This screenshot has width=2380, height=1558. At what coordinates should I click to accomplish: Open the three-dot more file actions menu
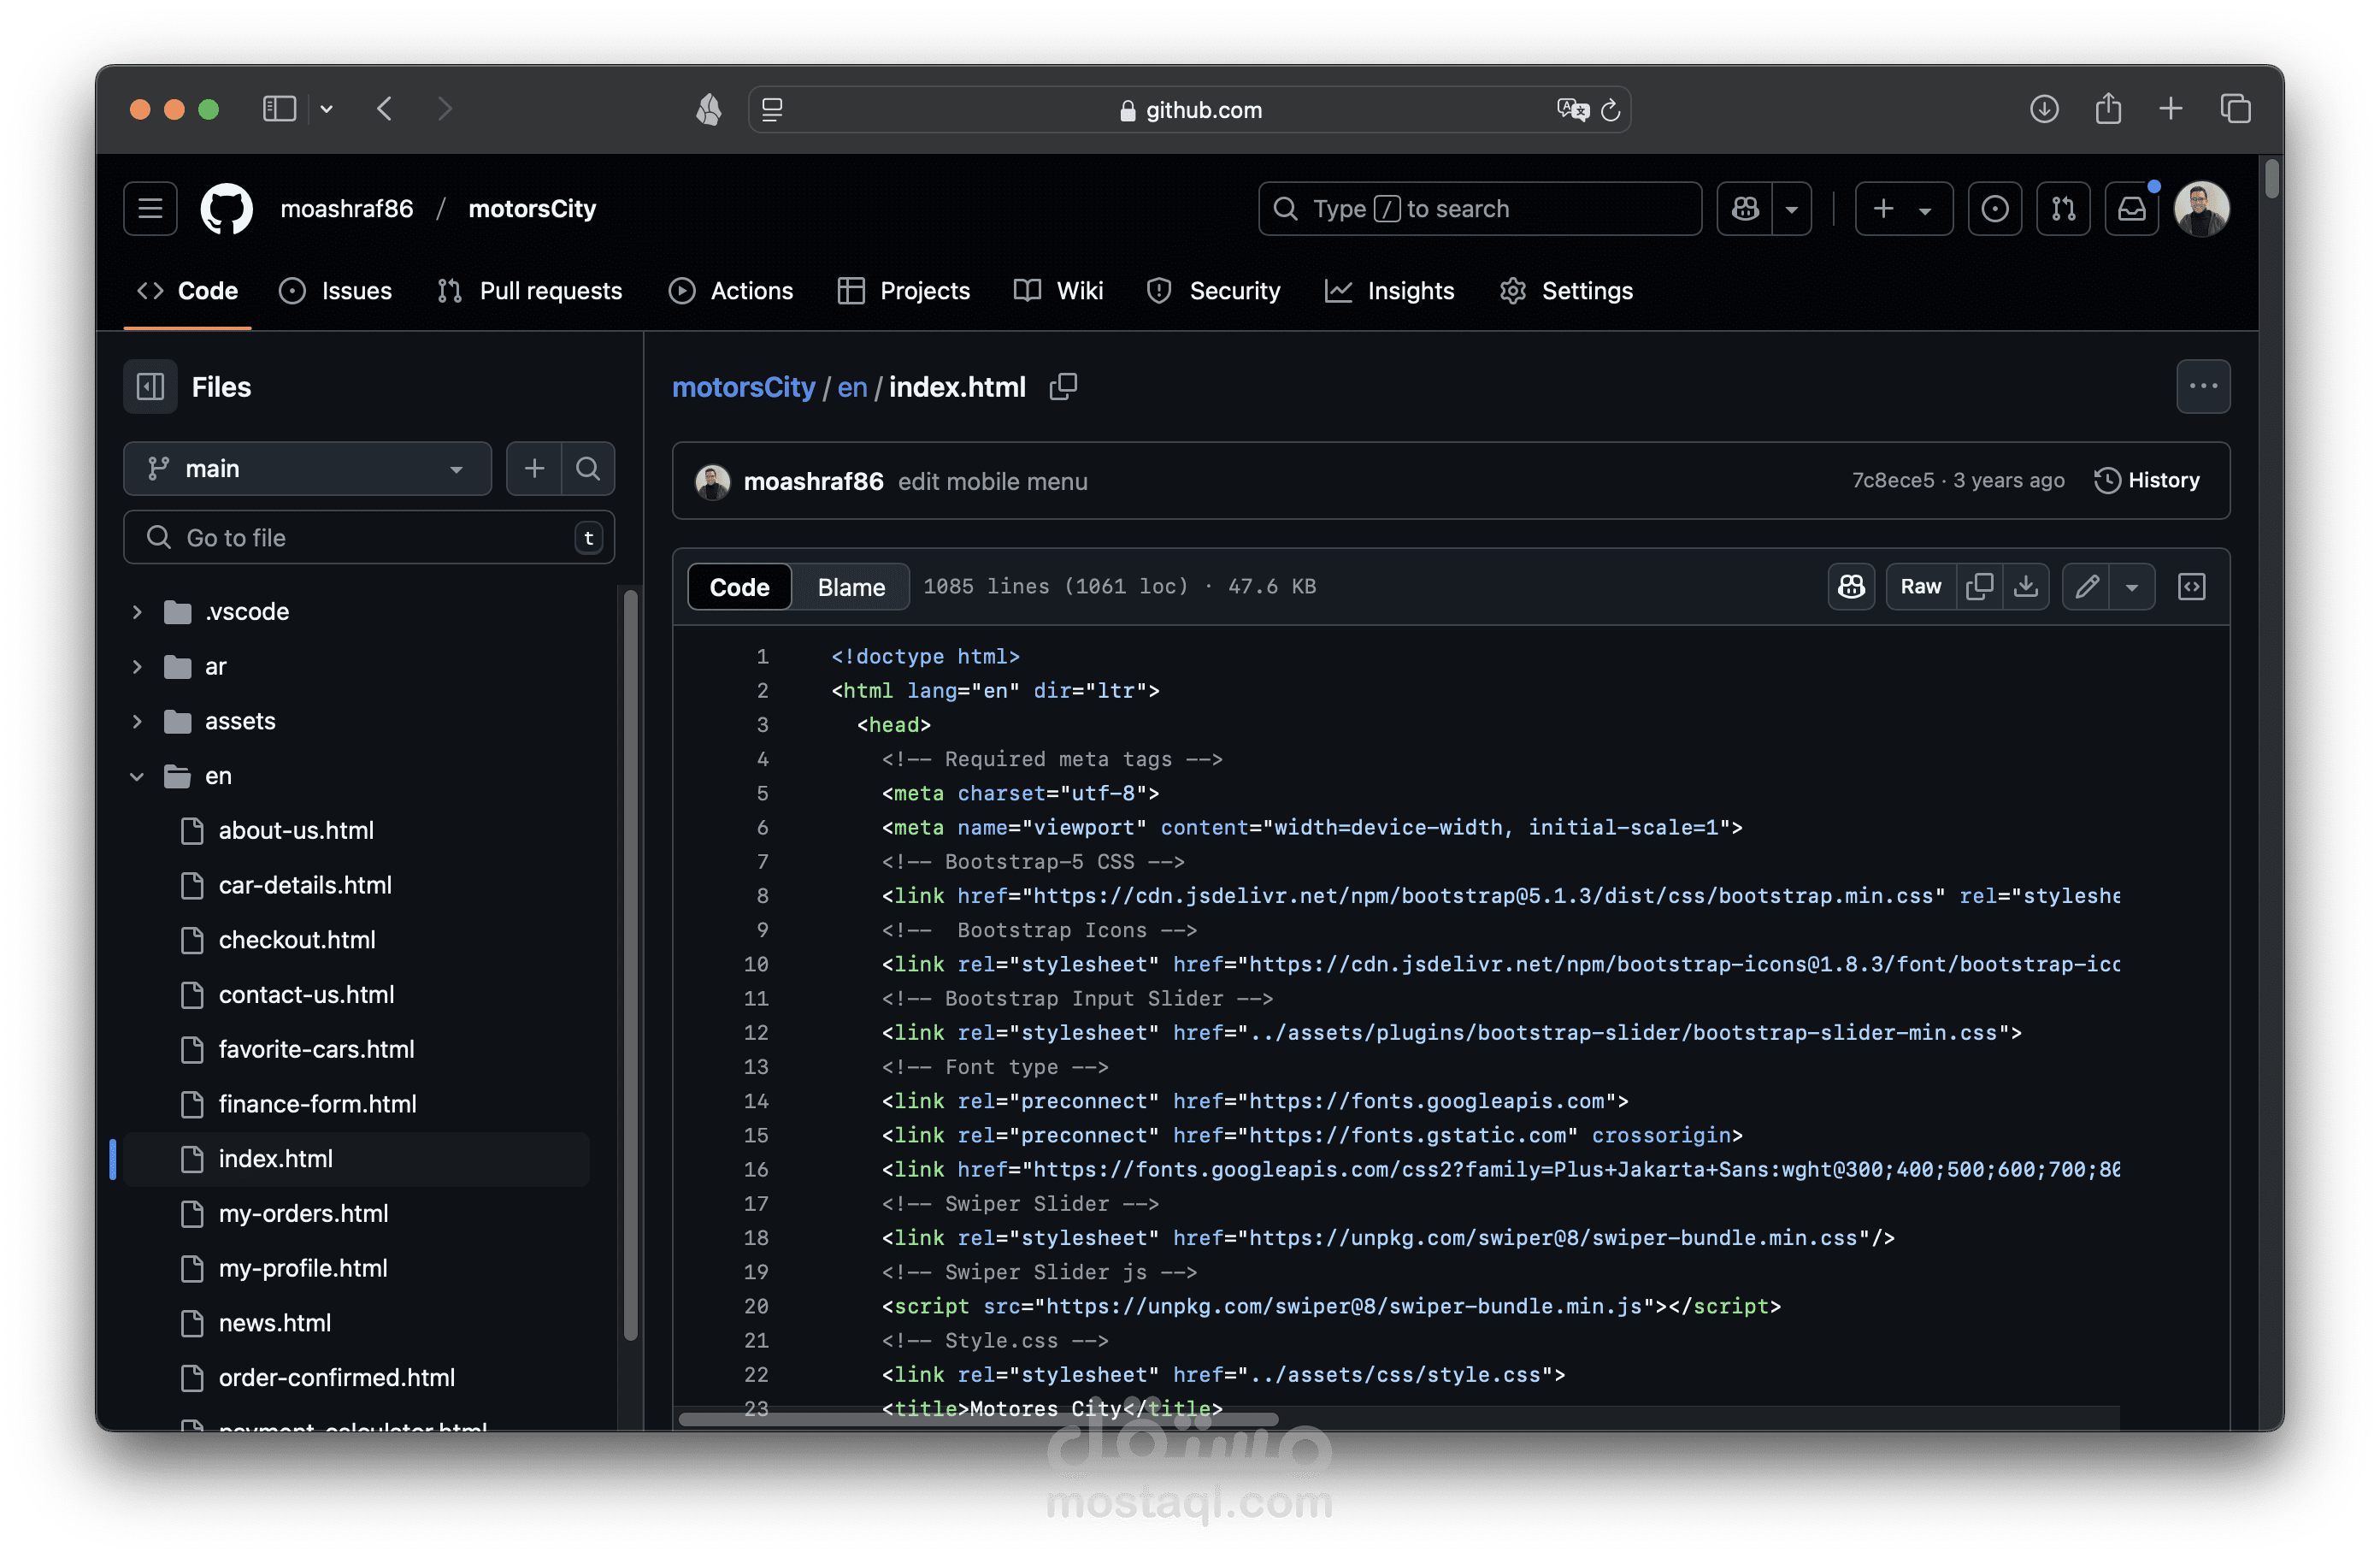pyautogui.click(x=2203, y=387)
